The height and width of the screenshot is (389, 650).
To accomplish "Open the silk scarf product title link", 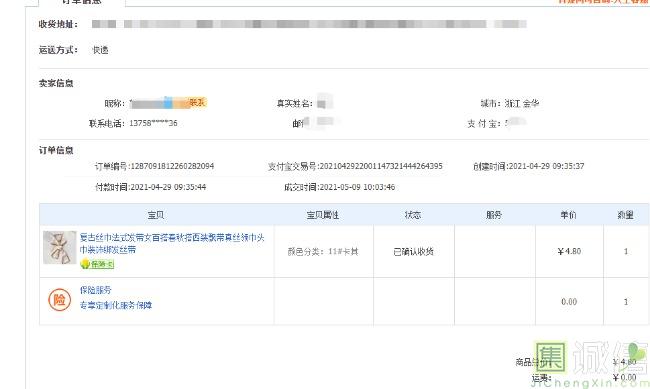I will 172,243.
